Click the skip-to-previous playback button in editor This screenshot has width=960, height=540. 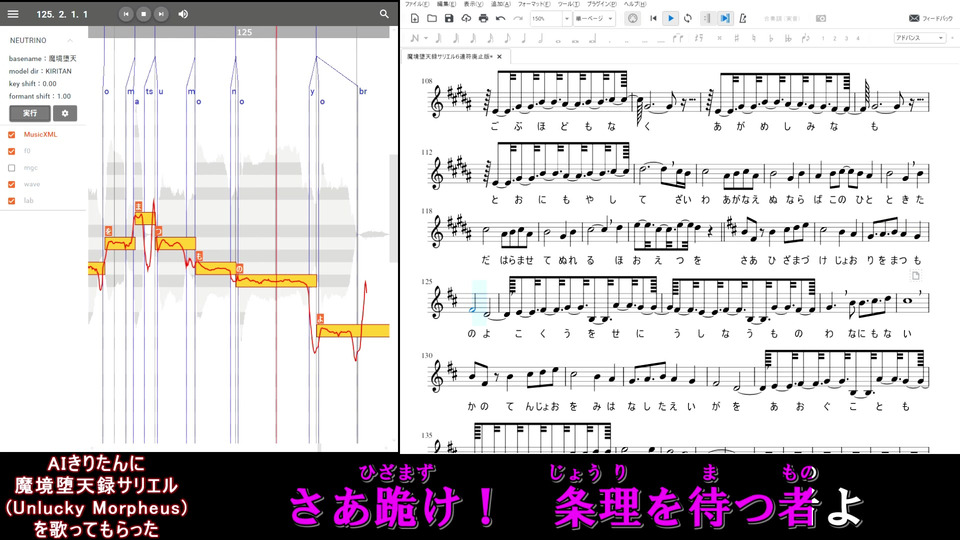pos(126,13)
